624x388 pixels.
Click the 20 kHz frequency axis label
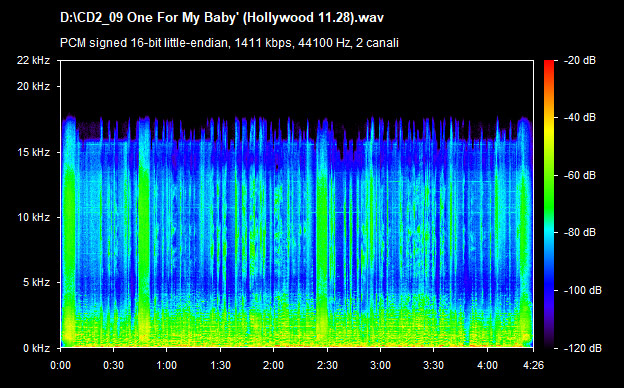(x=33, y=86)
